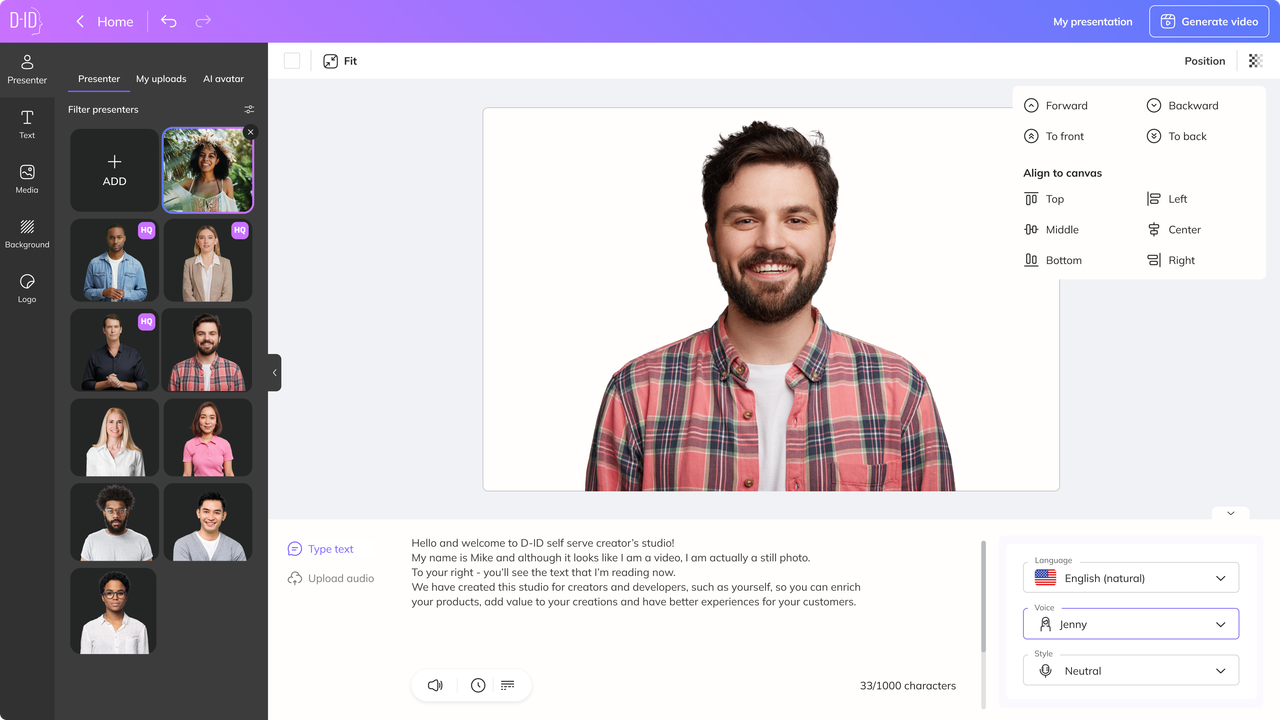Select the HQ man in black shirt
This screenshot has width=1280, height=720.
[x=115, y=350]
